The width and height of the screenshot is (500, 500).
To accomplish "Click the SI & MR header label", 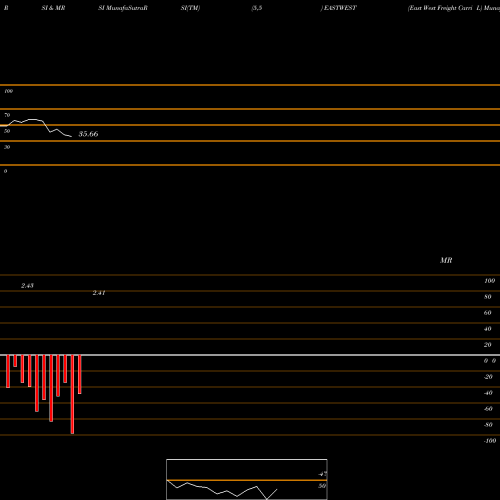I will (x=53, y=8).
